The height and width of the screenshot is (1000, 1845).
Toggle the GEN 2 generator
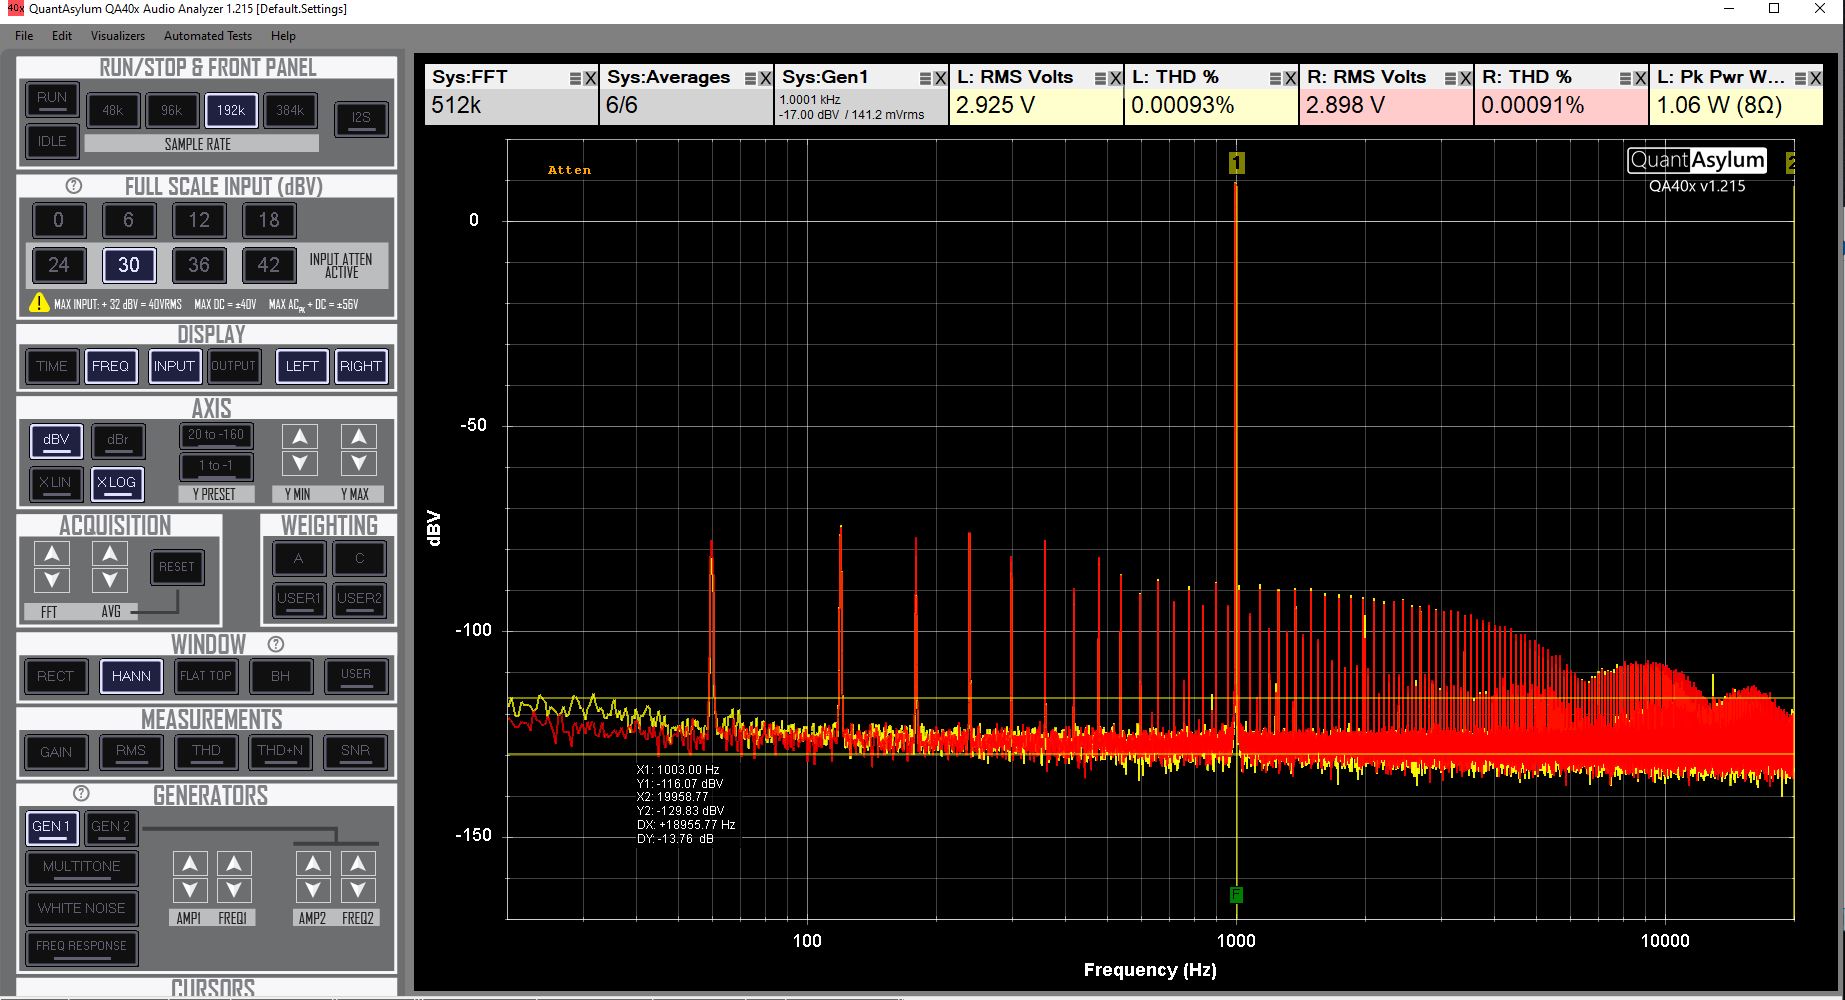pyautogui.click(x=110, y=826)
